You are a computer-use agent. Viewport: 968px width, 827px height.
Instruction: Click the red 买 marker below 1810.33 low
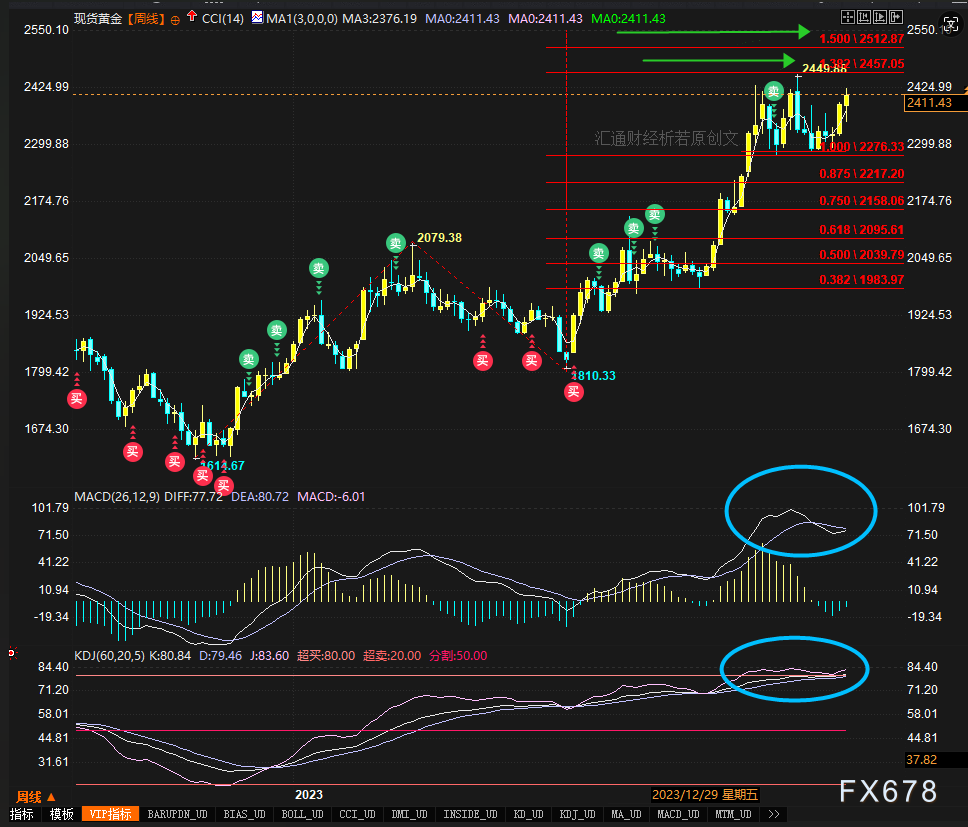[x=573, y=391]
